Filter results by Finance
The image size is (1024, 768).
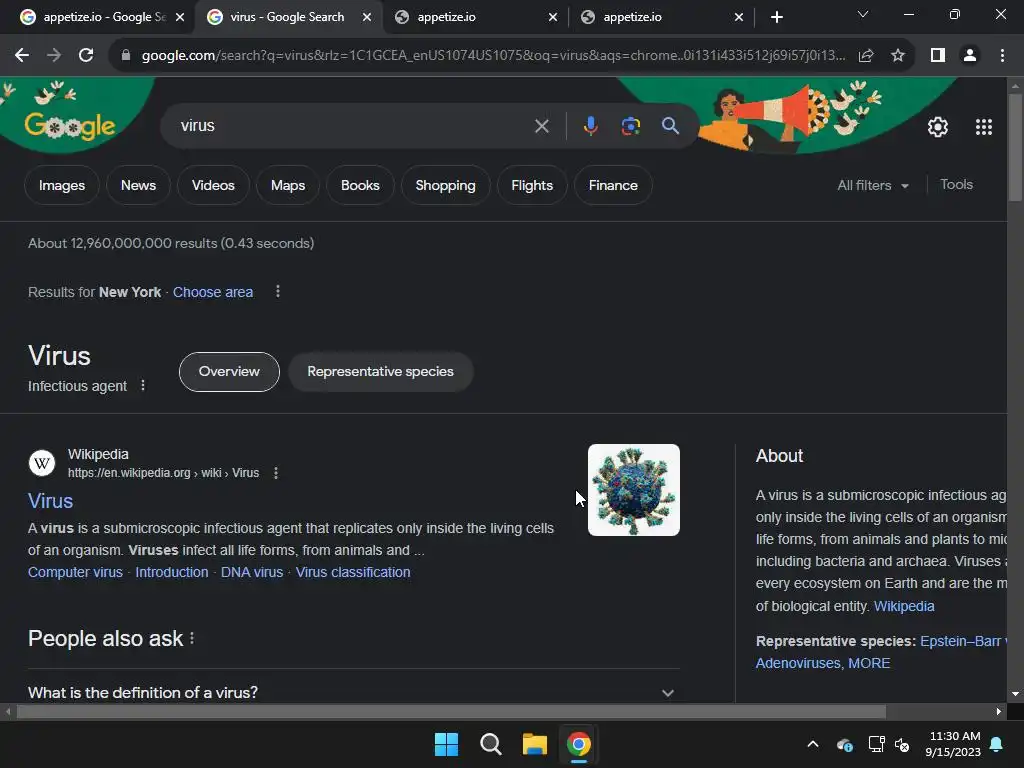[613, 185]
